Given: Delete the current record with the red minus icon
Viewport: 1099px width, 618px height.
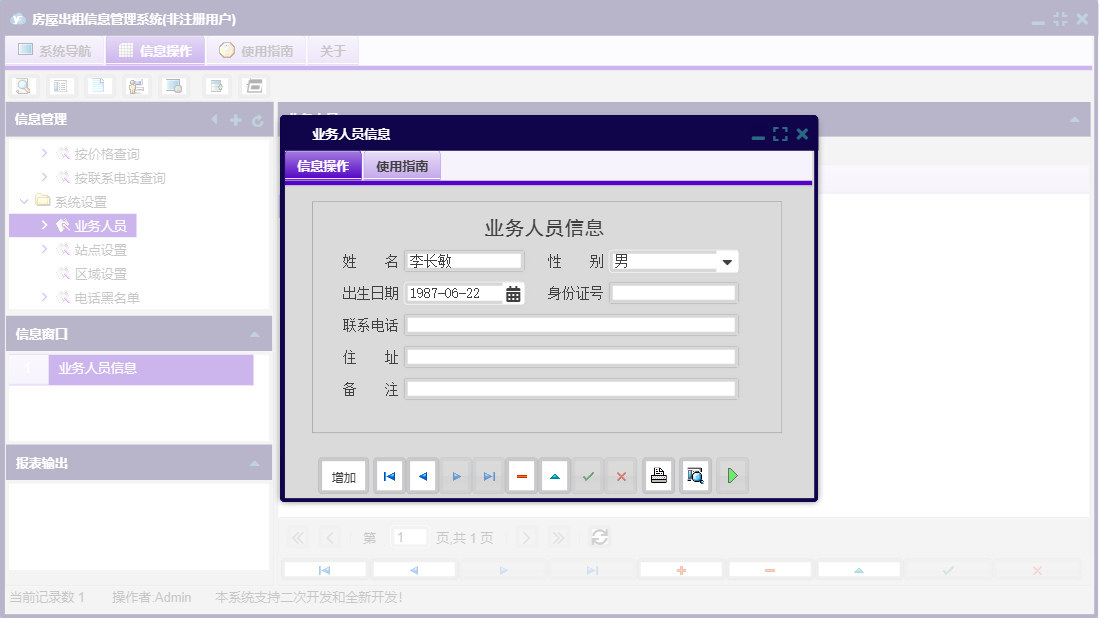Looking at the screenshot, I should click(521, 476).
